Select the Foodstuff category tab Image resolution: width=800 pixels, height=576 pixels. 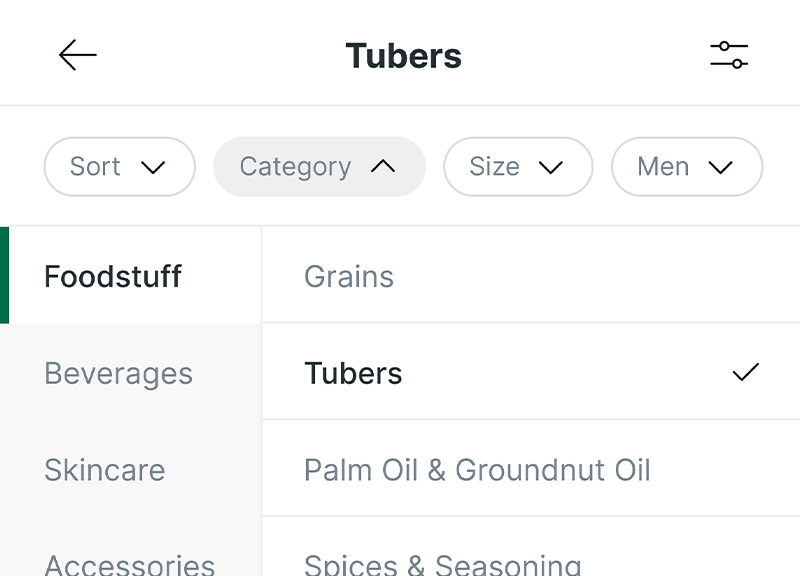[x=113, y=276]
